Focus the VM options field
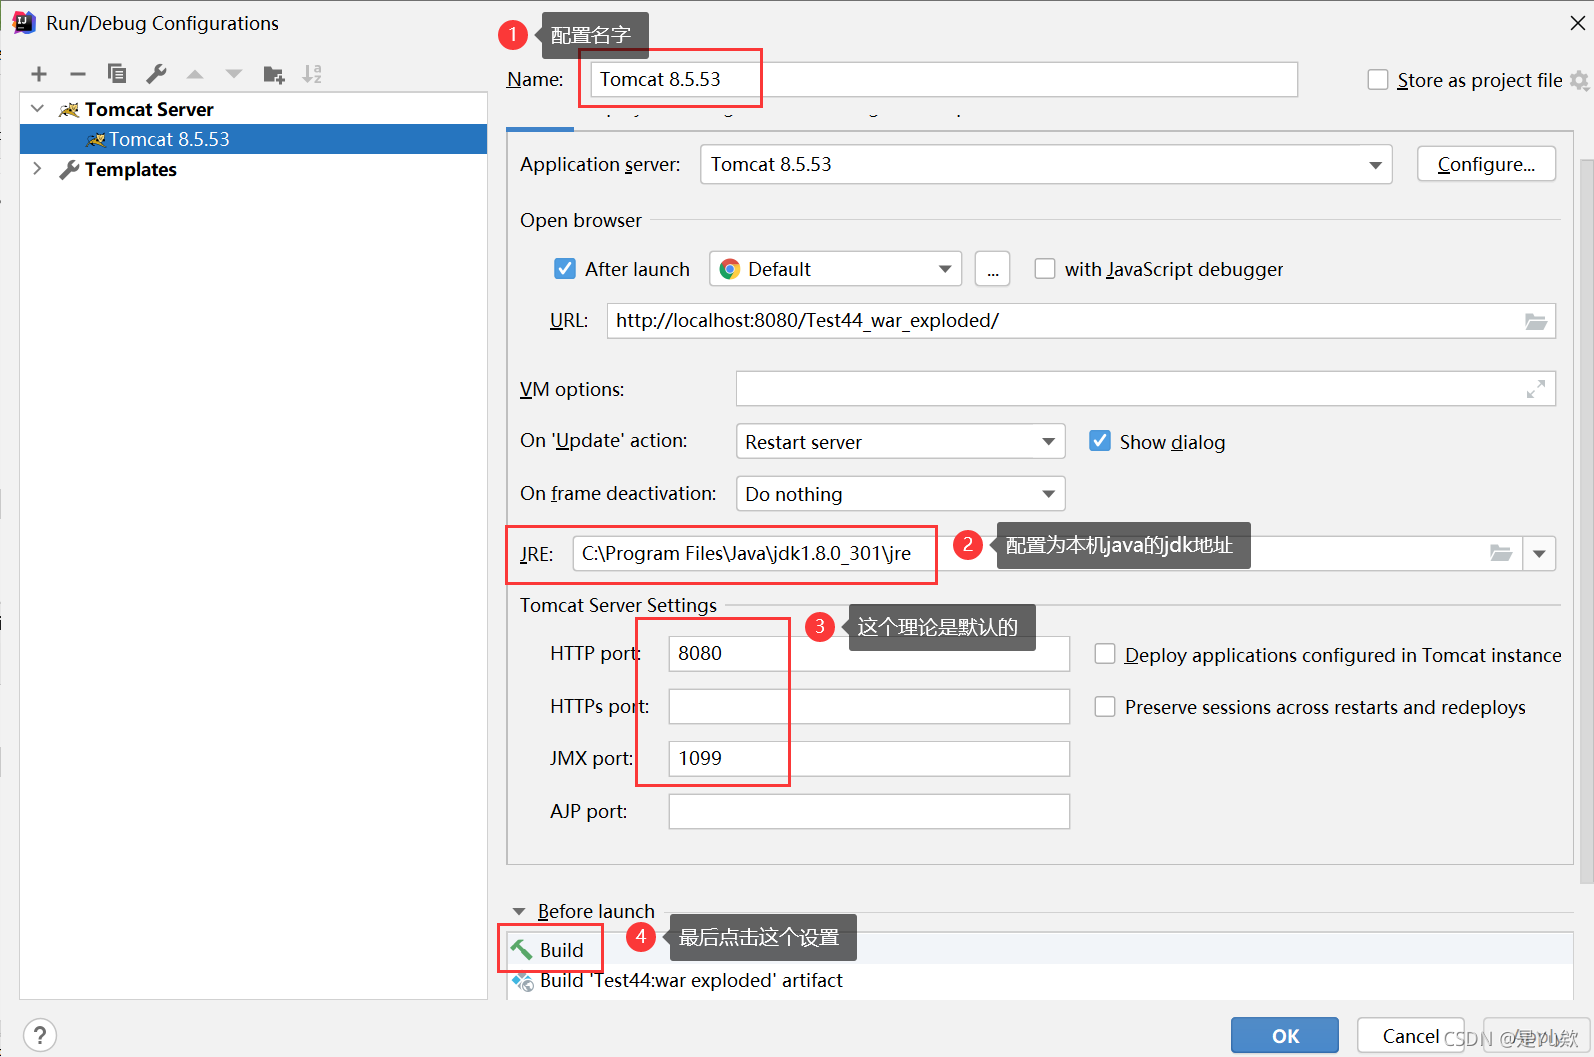 point(1145,389)
